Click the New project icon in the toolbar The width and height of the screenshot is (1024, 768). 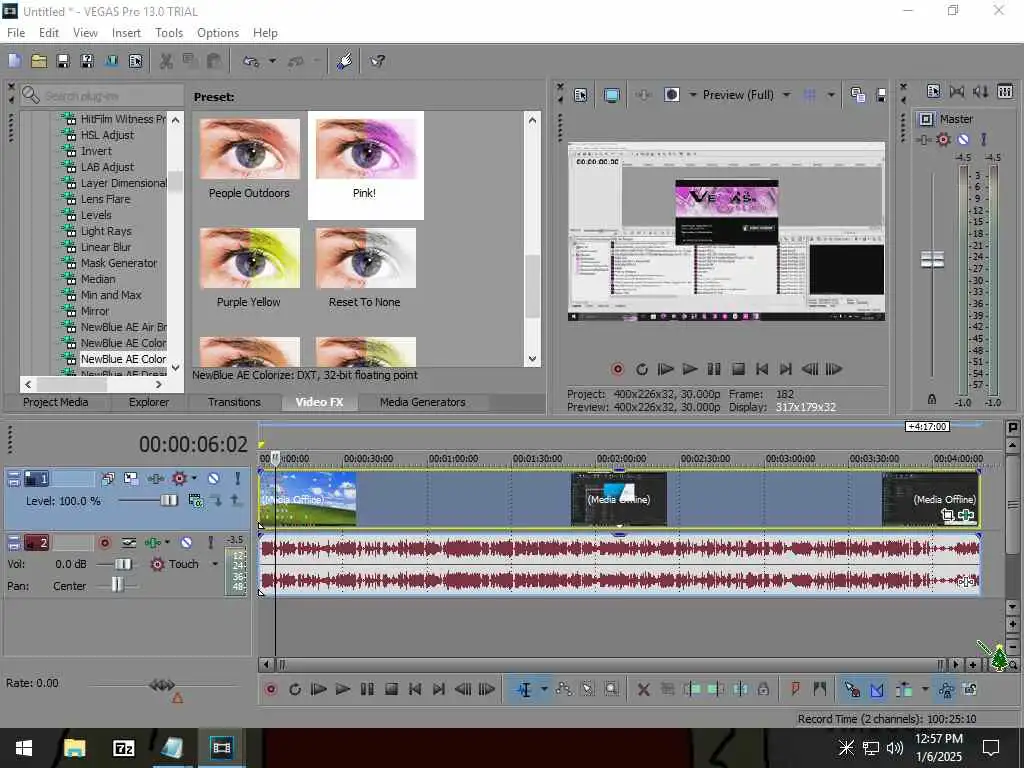point(15,61)
